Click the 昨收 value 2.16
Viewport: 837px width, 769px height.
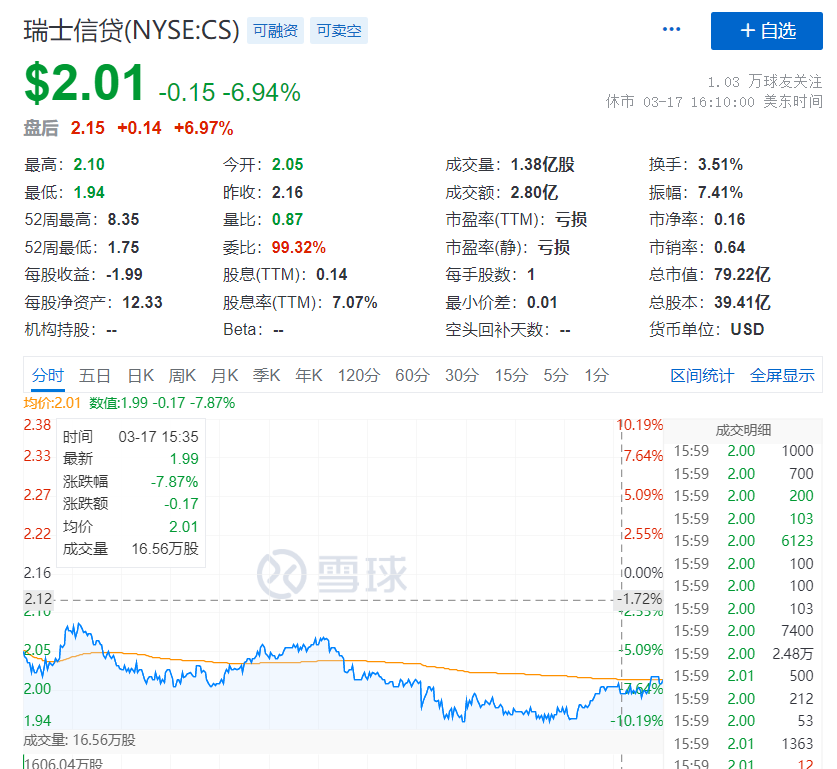point(287,192)
